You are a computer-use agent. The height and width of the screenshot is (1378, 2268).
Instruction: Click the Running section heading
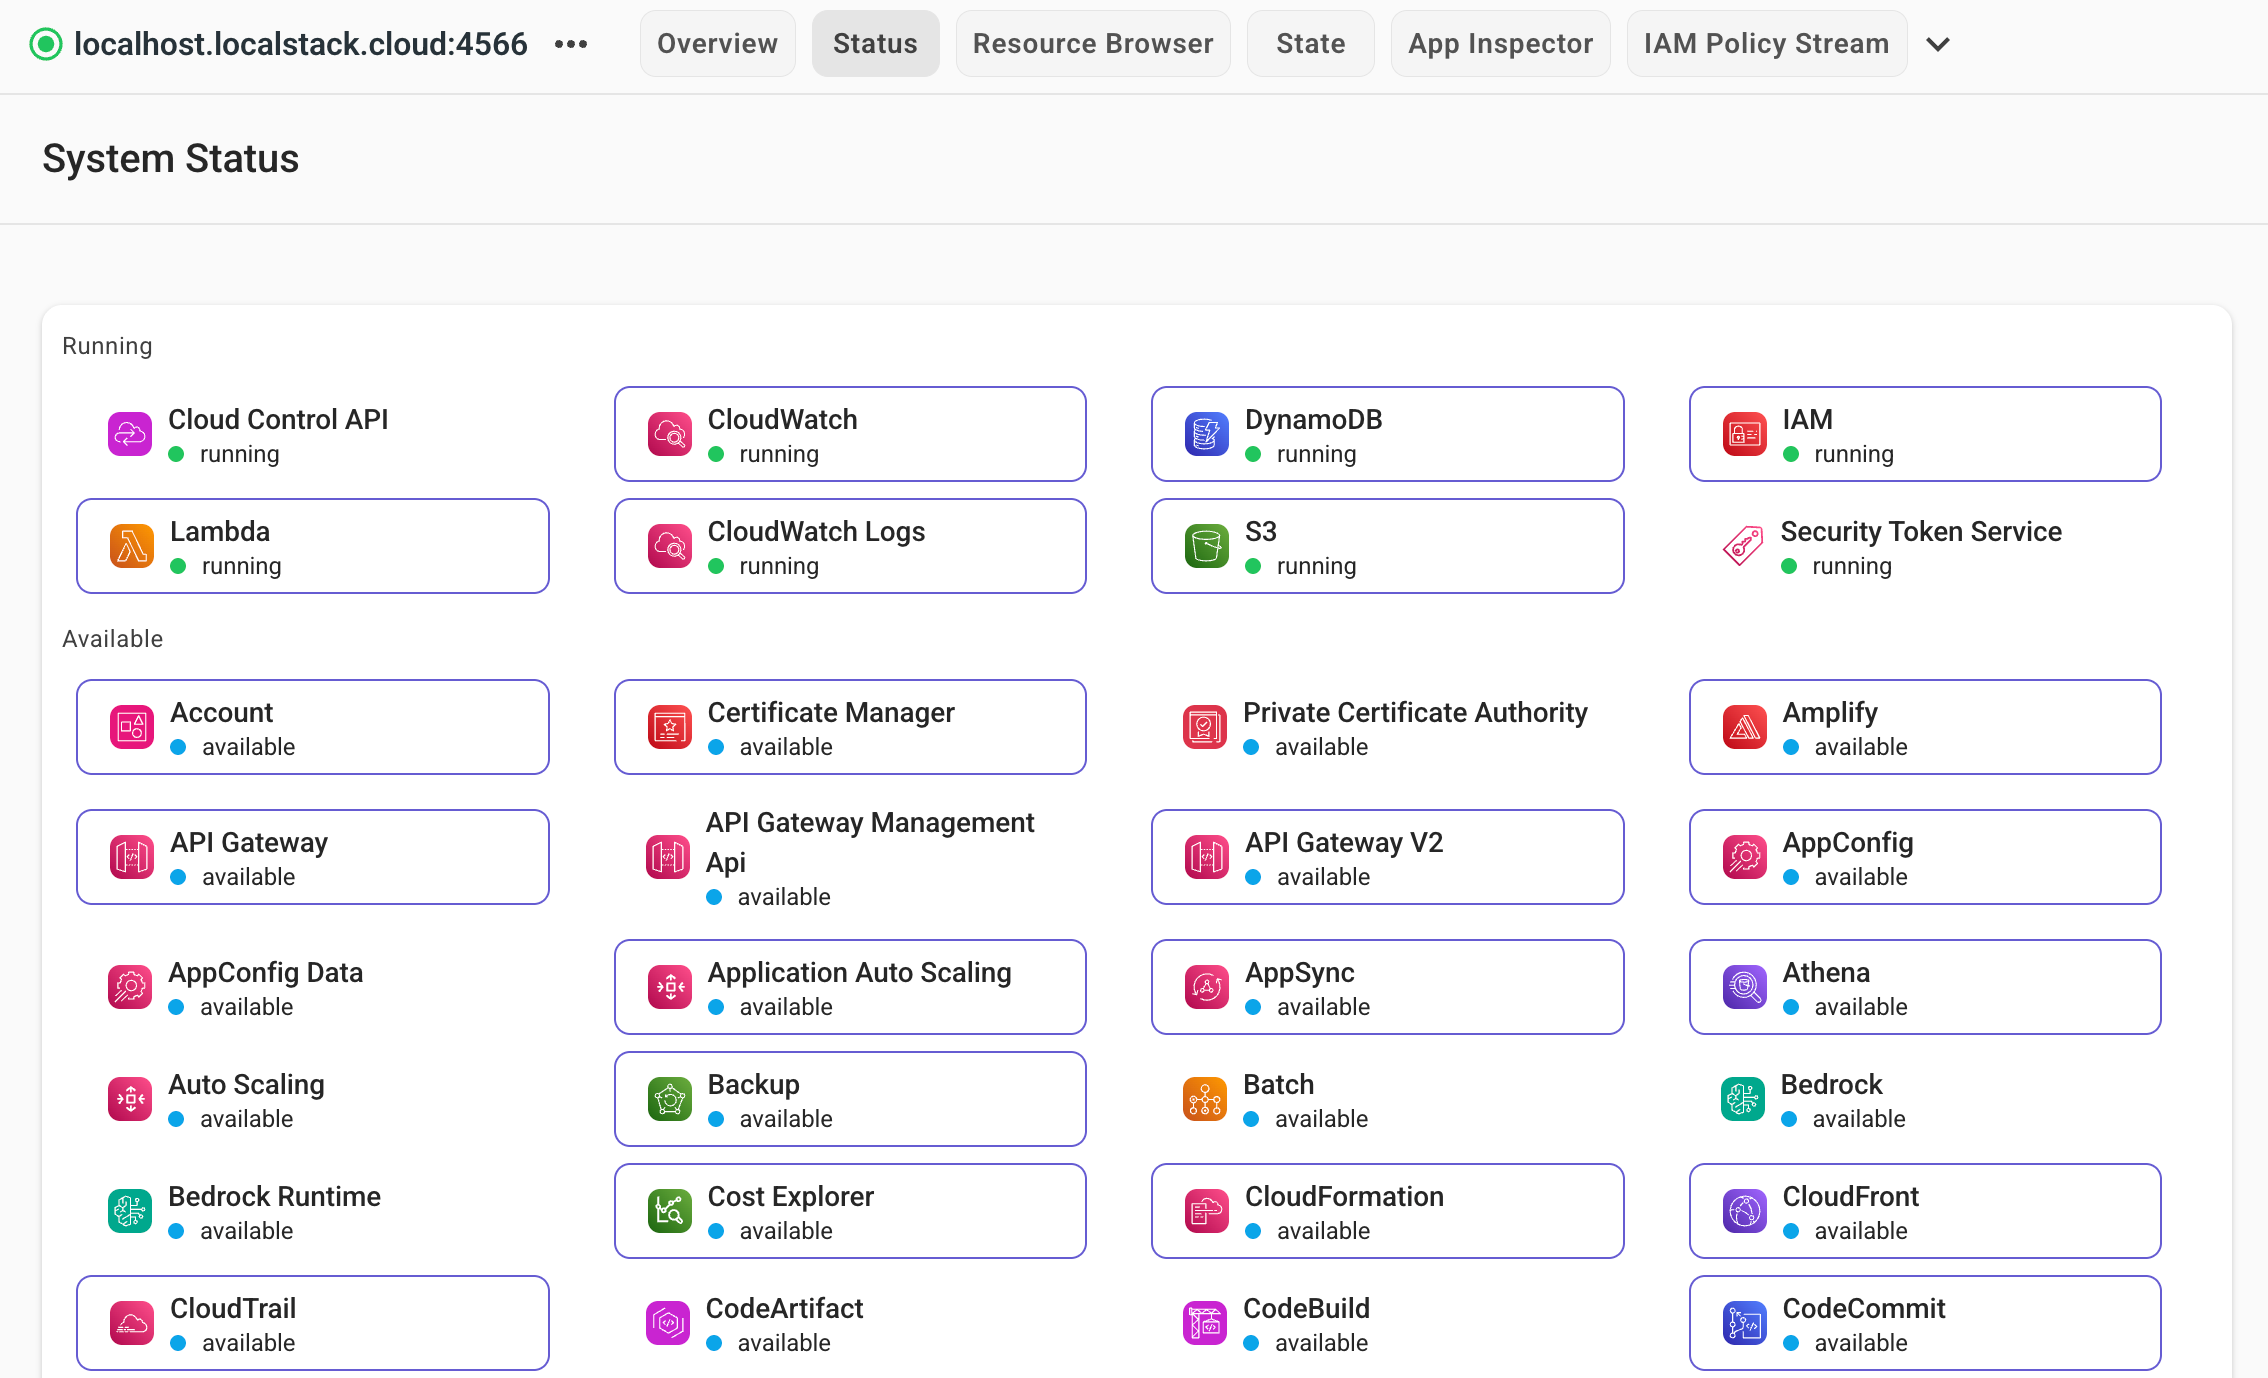tap(107, 346)
